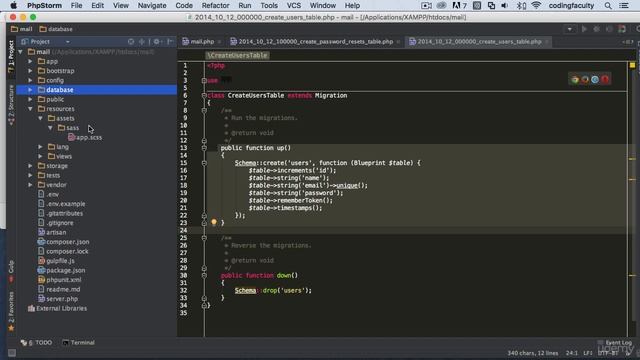Click the mail breadcrumb in navigation bar
Image resolution: width=640 pixels, height=360 pixels.
[x=22, y=29]
